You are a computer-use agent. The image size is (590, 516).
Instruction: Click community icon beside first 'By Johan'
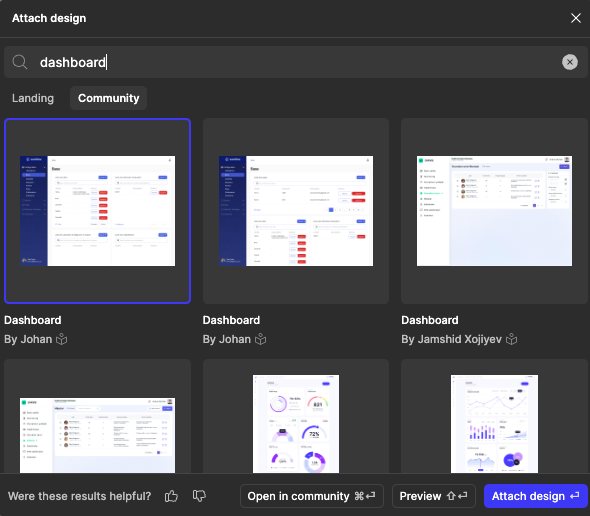point(61,339)
